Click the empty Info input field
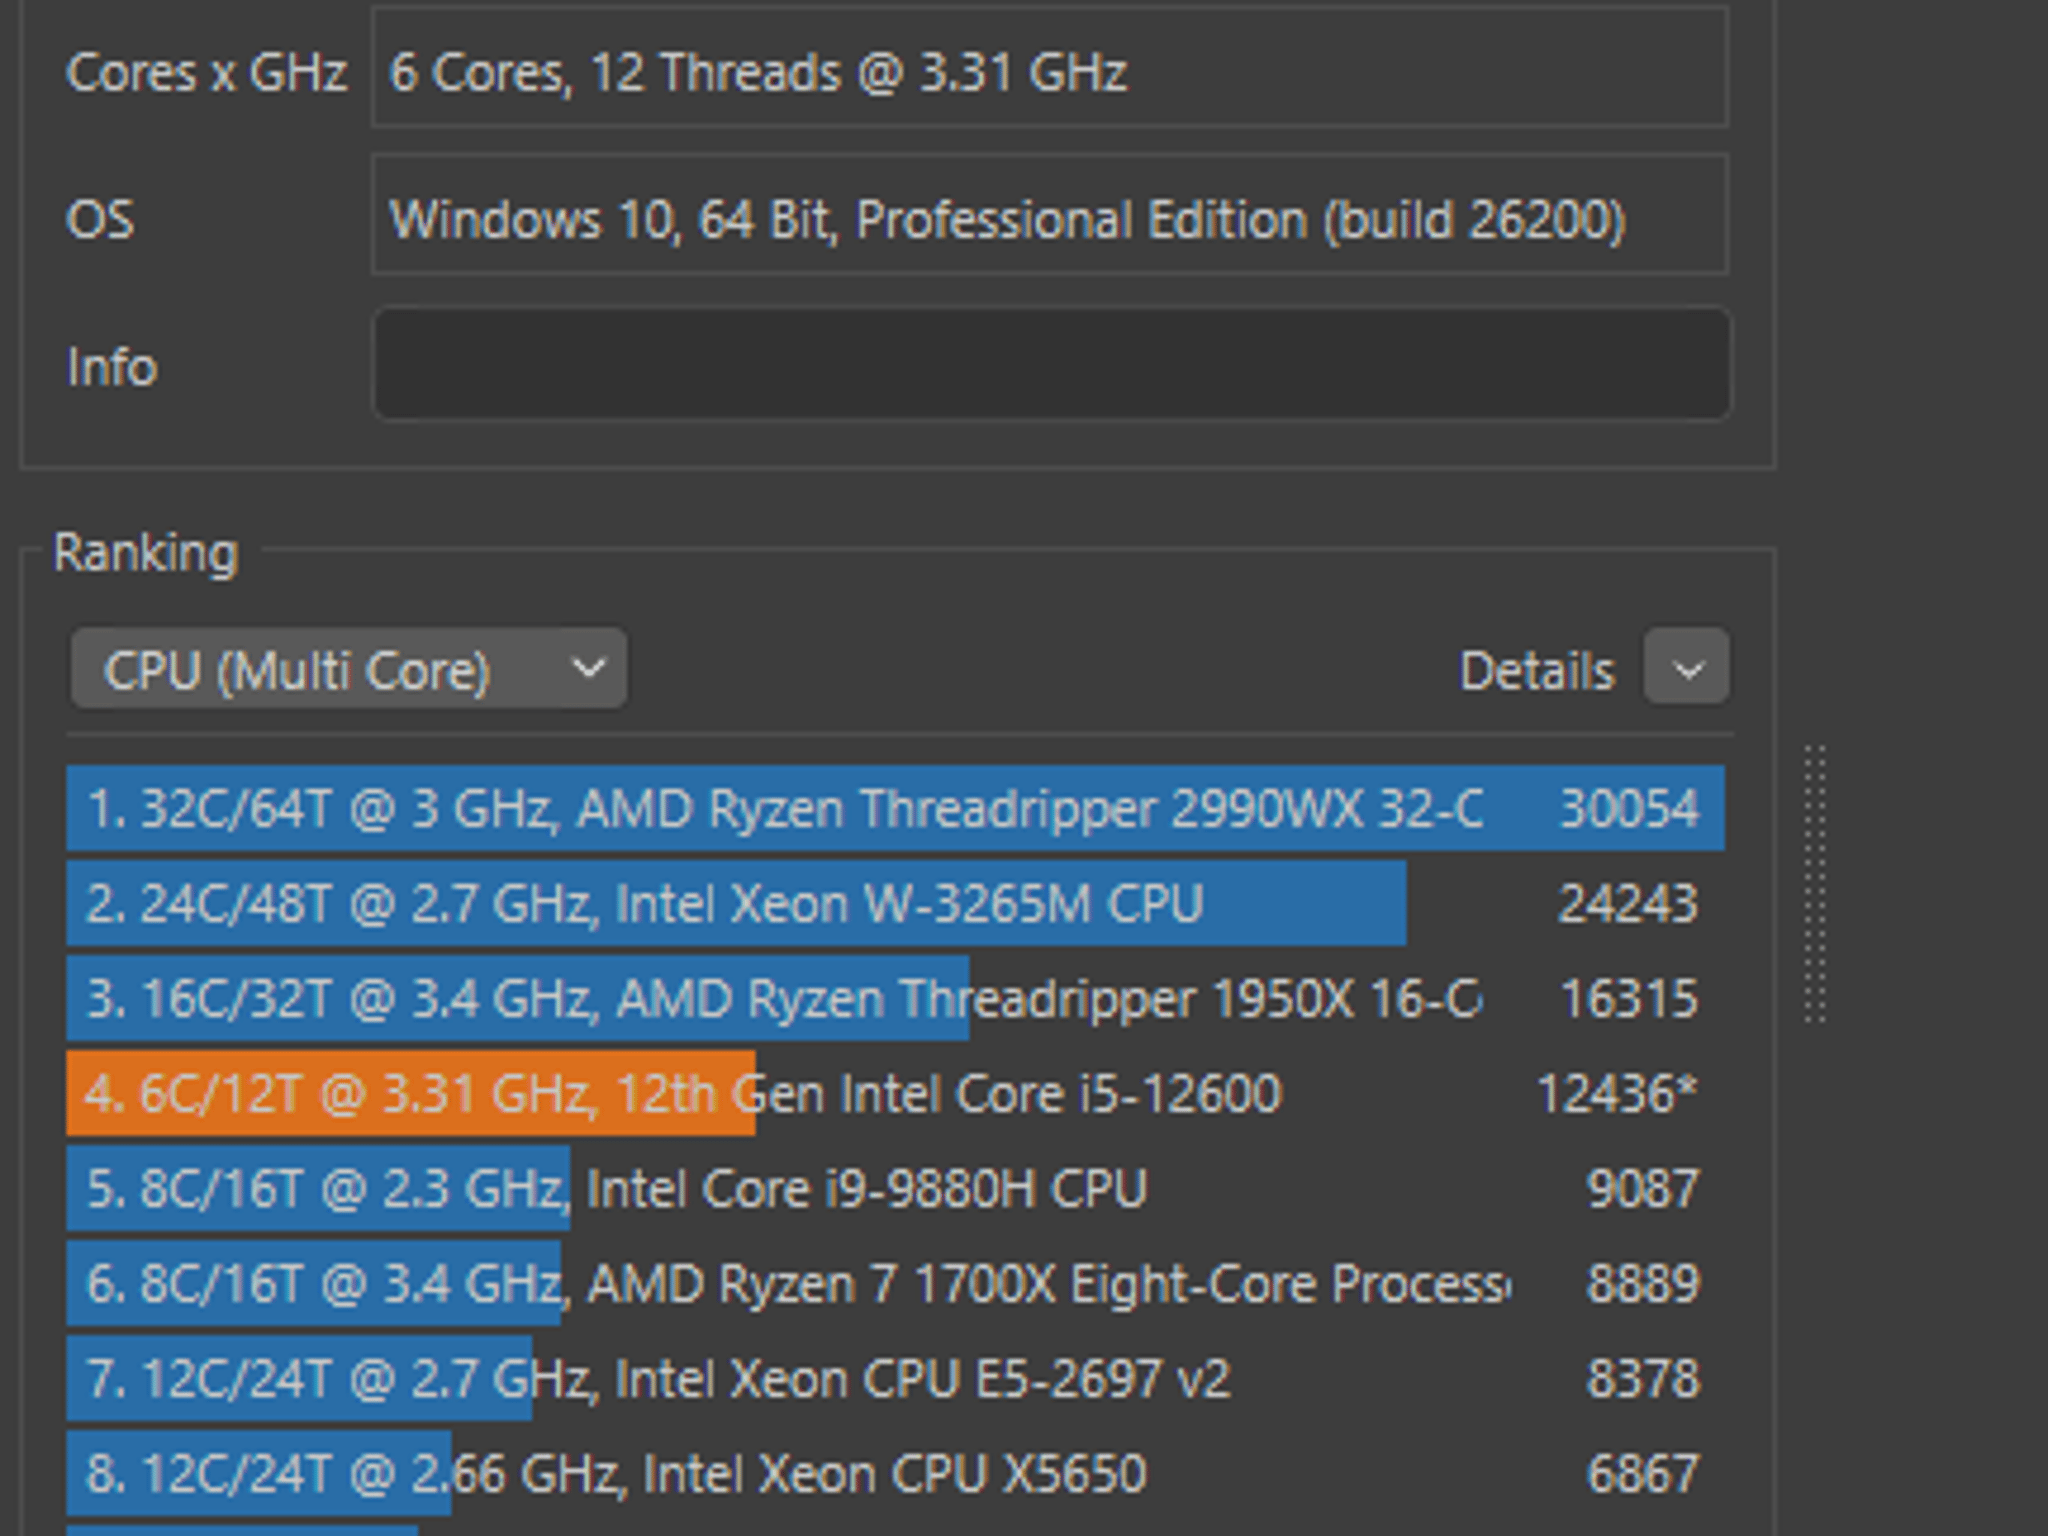 1051,364
